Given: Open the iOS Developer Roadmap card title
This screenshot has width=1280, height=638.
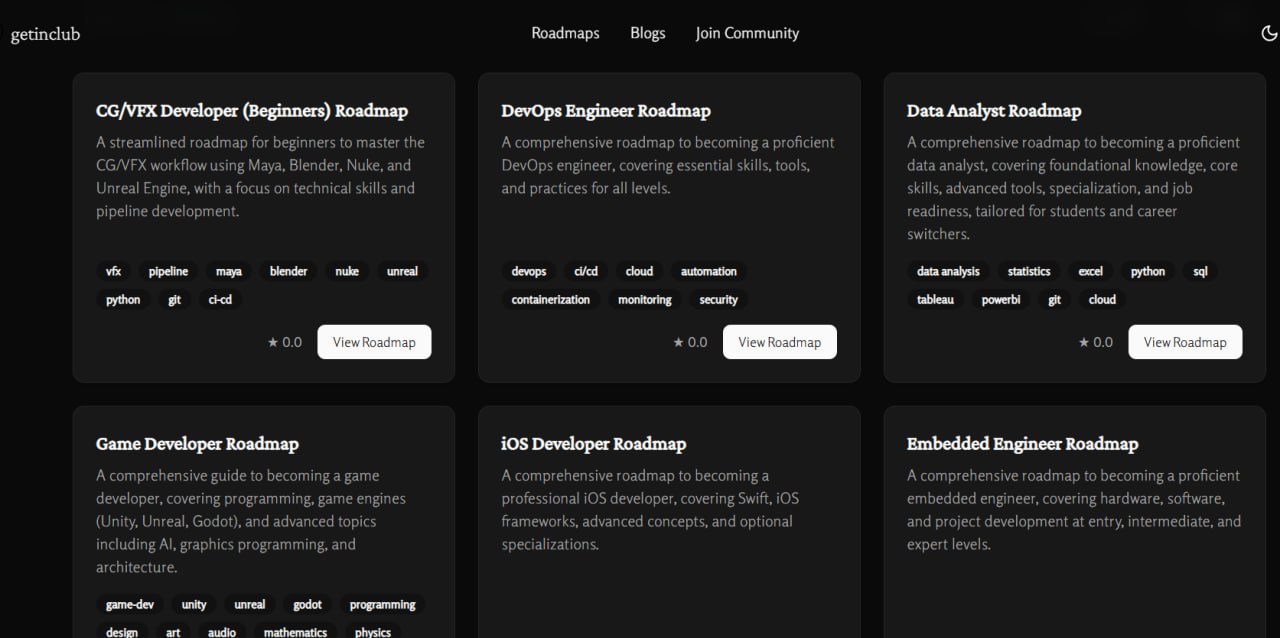Looking at the screenshot, I should (x=593, y=444).
